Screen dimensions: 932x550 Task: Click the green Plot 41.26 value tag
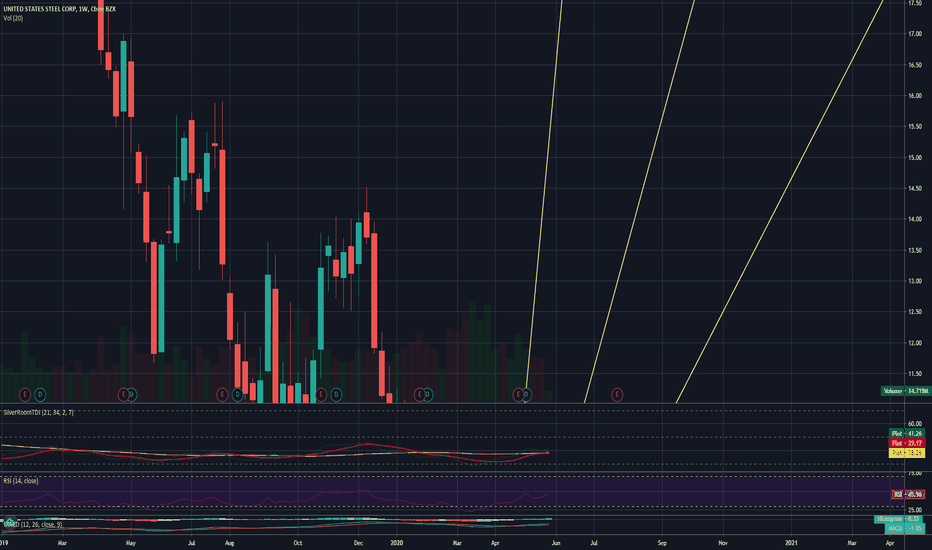[907, 433]
